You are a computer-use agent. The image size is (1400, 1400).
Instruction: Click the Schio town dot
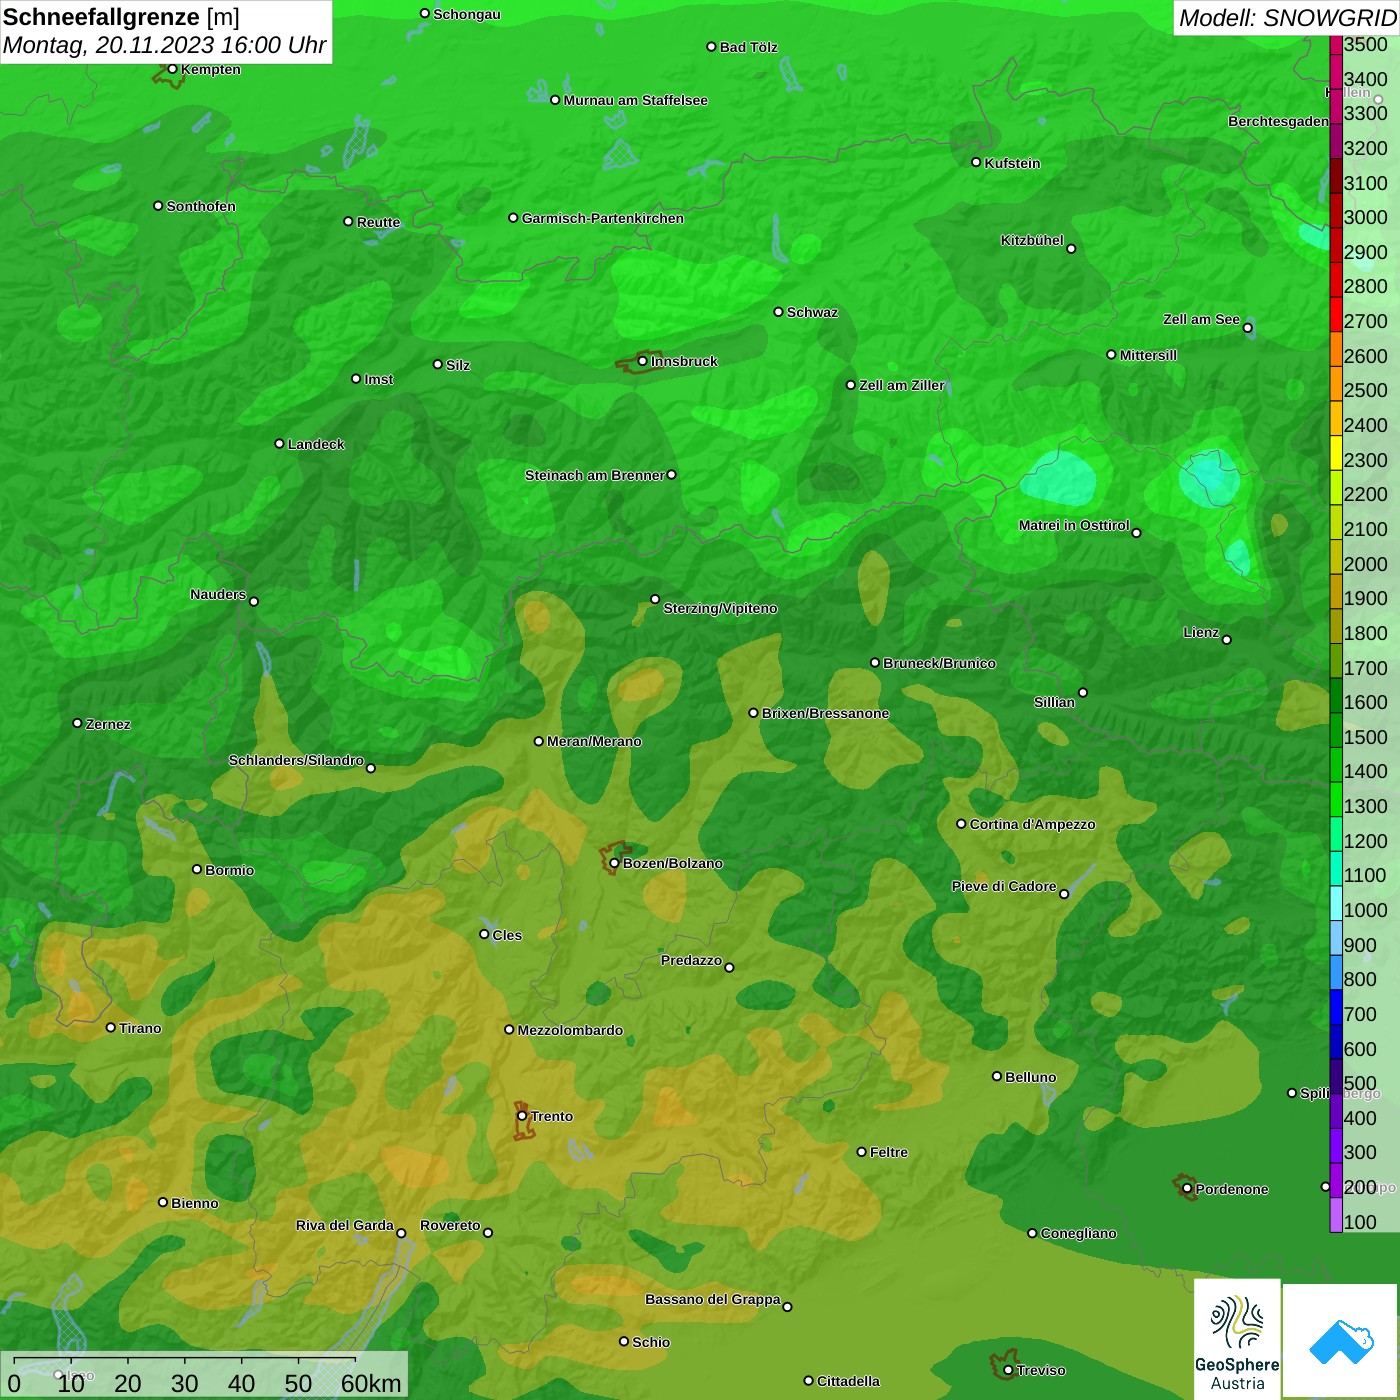pos(624,1342)
